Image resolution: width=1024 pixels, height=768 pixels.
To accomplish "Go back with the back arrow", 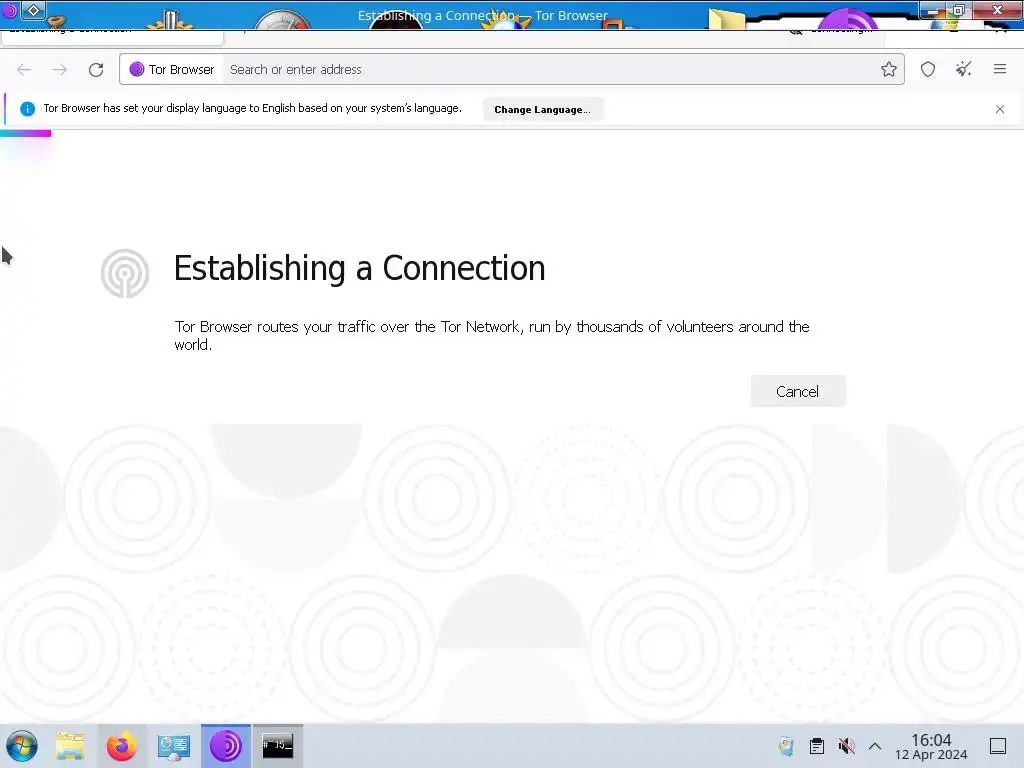I will (x=24, y=69).
